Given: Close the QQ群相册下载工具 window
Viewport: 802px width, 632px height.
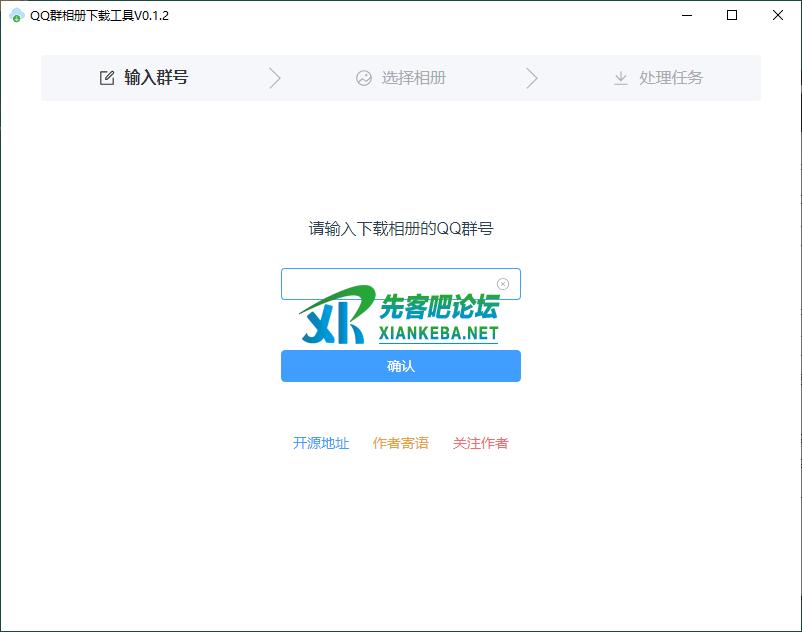Looking at the screenshot, I should [x=778, y=15].
